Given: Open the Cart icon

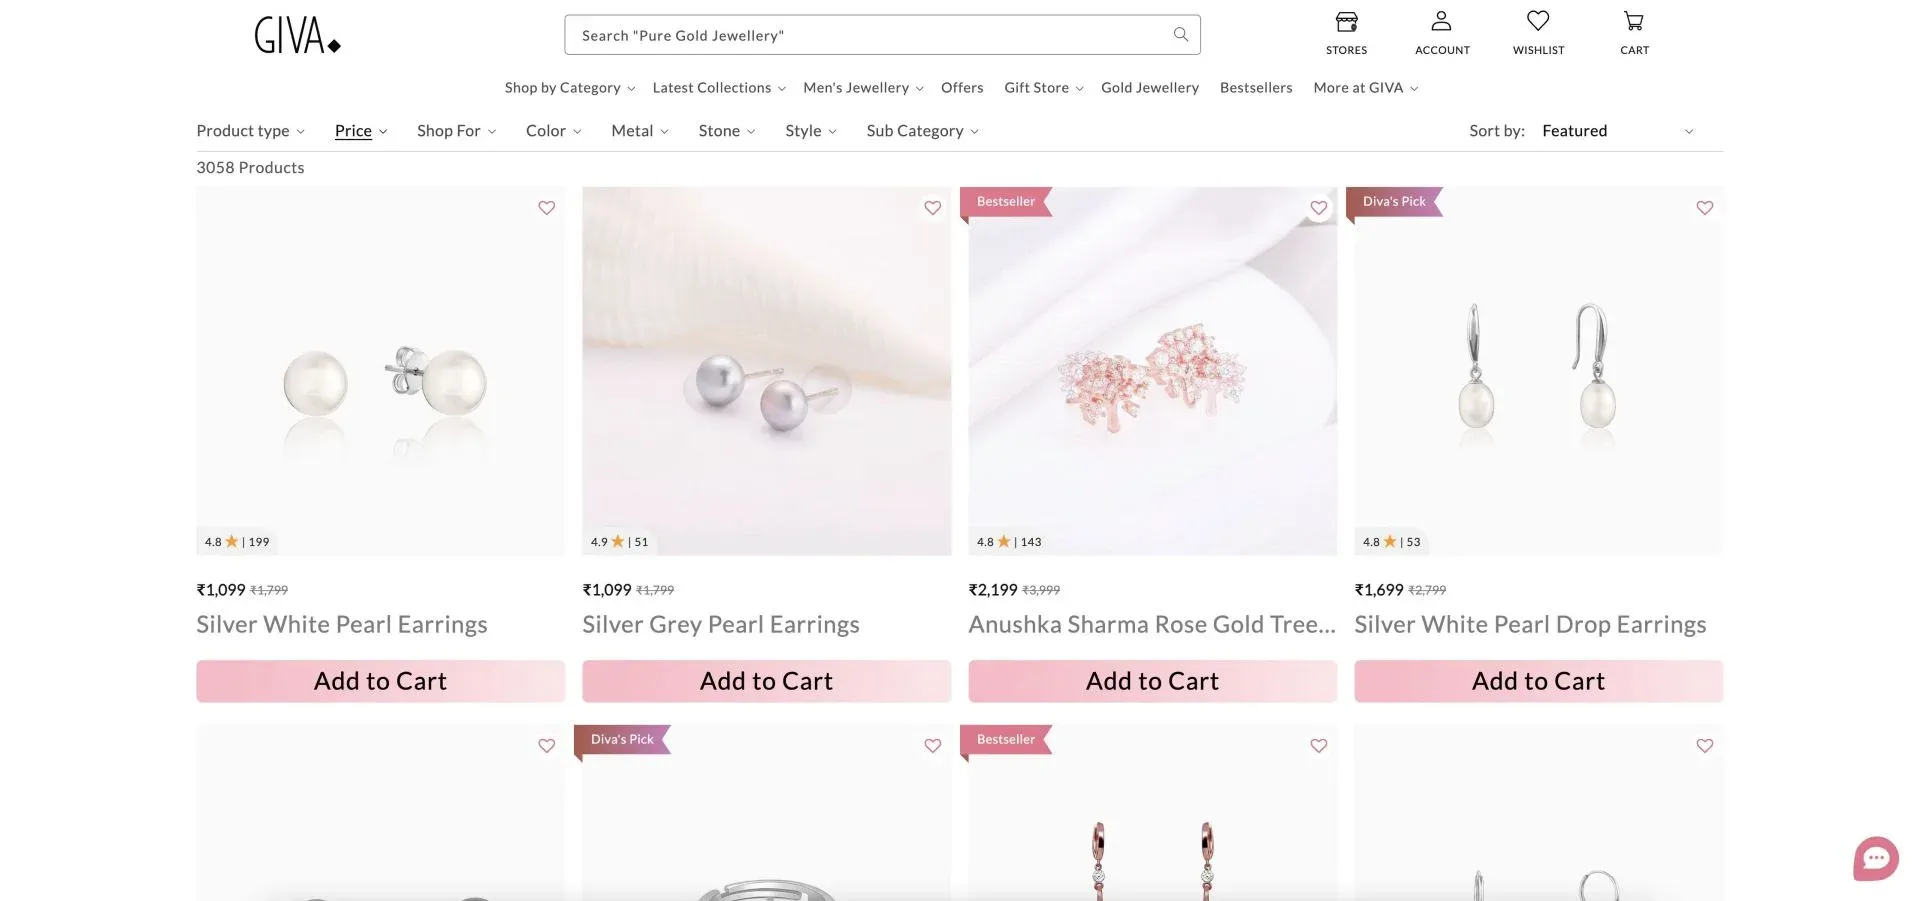Looking at the screenshot, I should point(1634,21).
